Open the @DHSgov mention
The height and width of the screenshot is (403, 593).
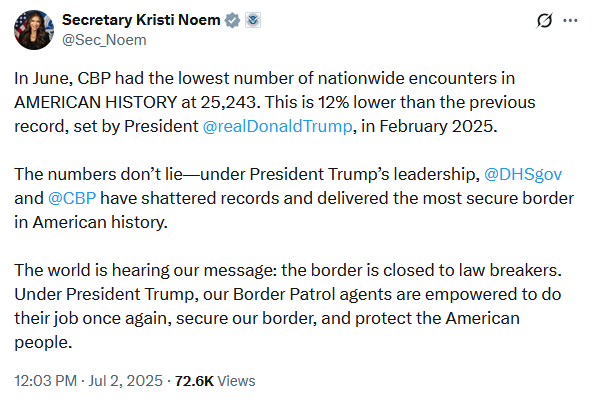tap(523, 174)
